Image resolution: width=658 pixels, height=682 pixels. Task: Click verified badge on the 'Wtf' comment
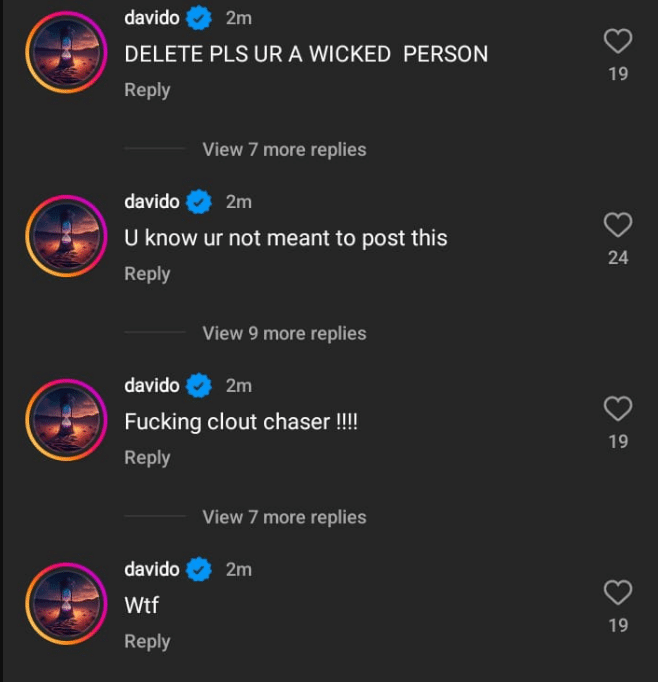pyautogui.click(x=199, y=569)
